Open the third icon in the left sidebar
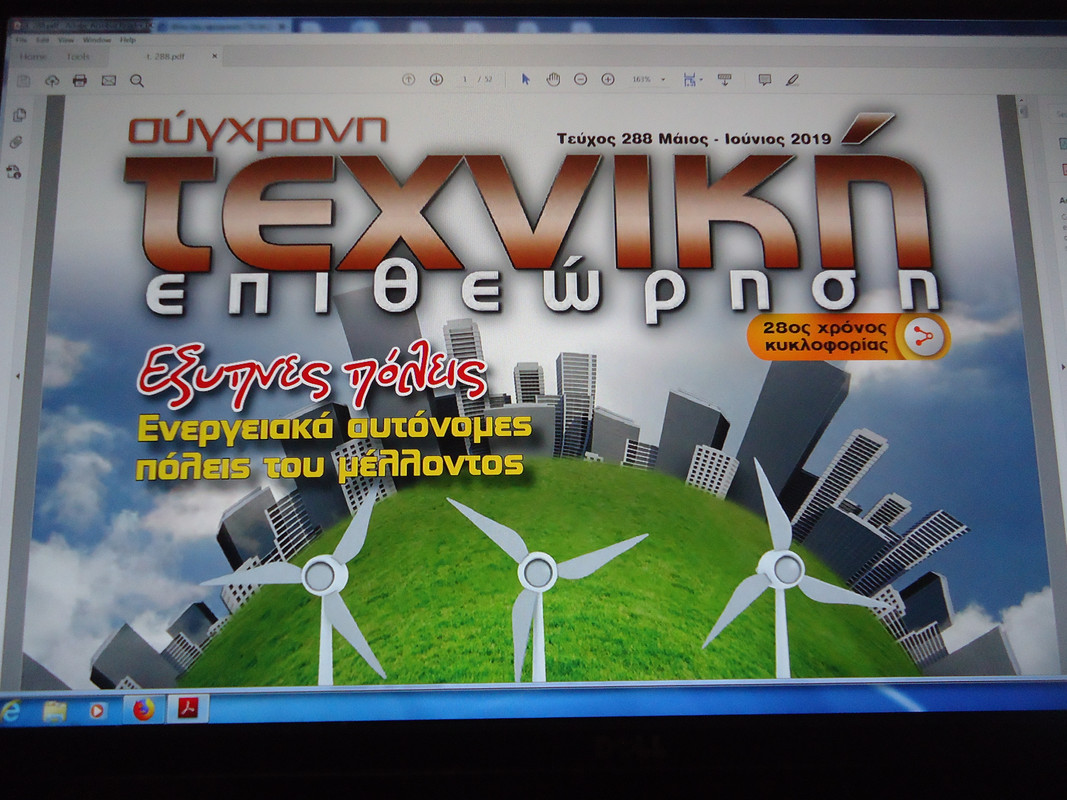The height and width of the screenshot is (800, 1067). pyautogui.click(x=14, y=172)
